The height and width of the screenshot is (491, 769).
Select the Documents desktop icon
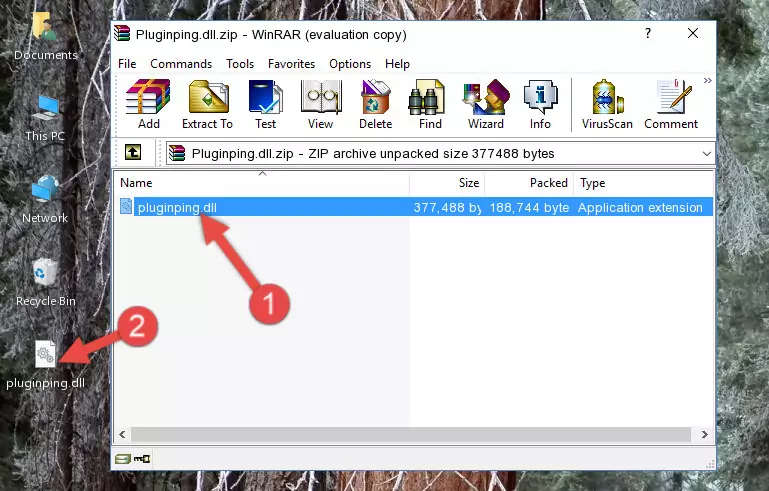point(45,37)
